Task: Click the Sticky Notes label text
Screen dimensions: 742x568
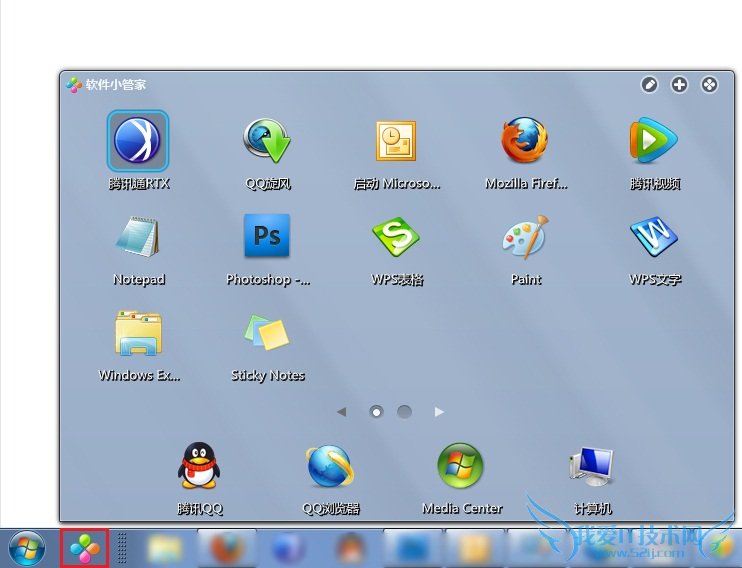Action: pyautogui.click(x=268, y=375)
